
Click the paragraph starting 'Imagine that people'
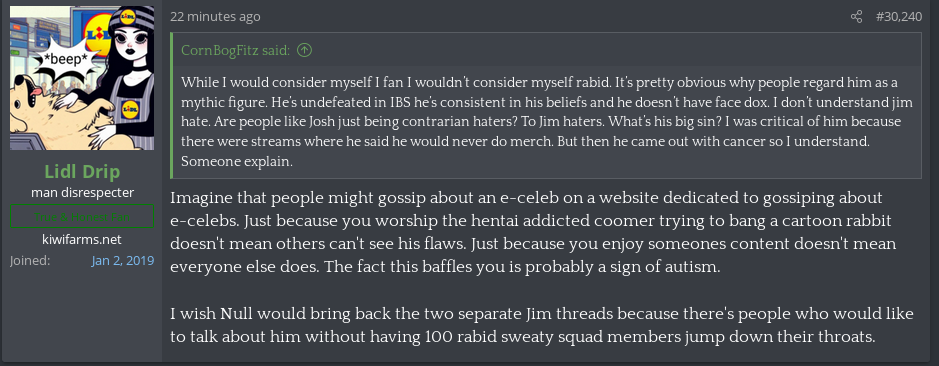click(533, 232)
